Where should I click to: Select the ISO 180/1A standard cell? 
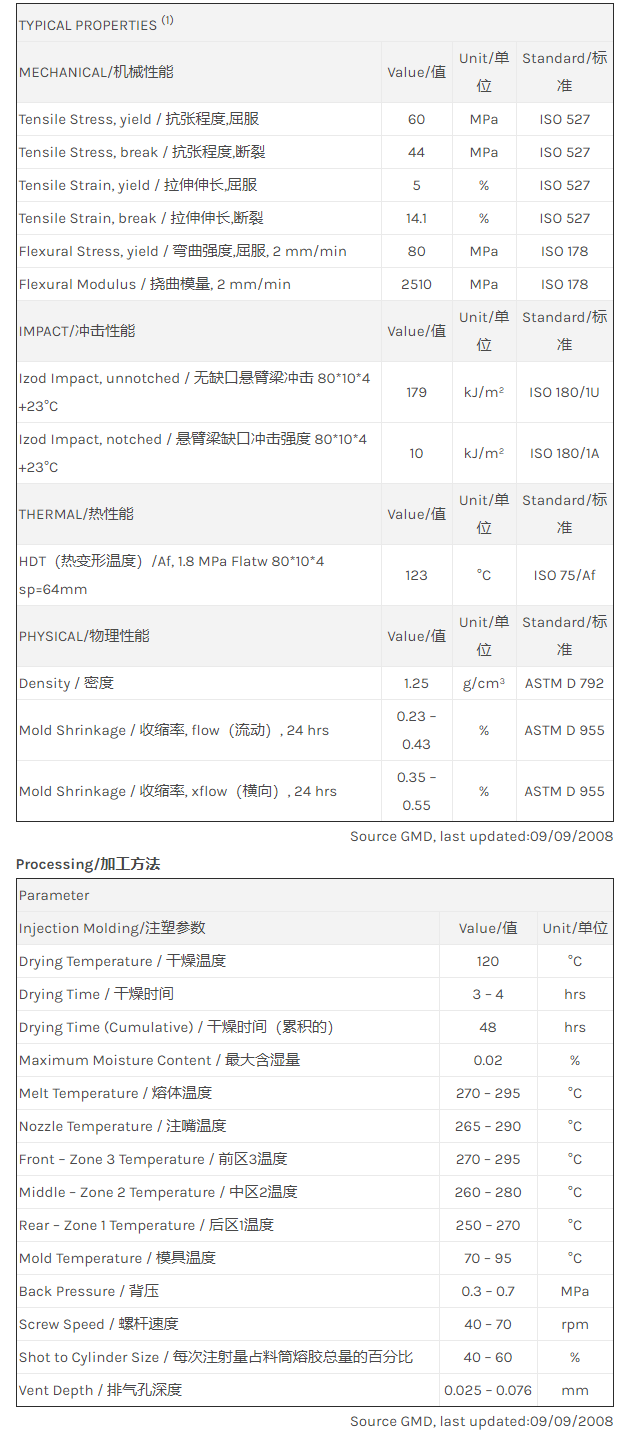coord(564,453)
